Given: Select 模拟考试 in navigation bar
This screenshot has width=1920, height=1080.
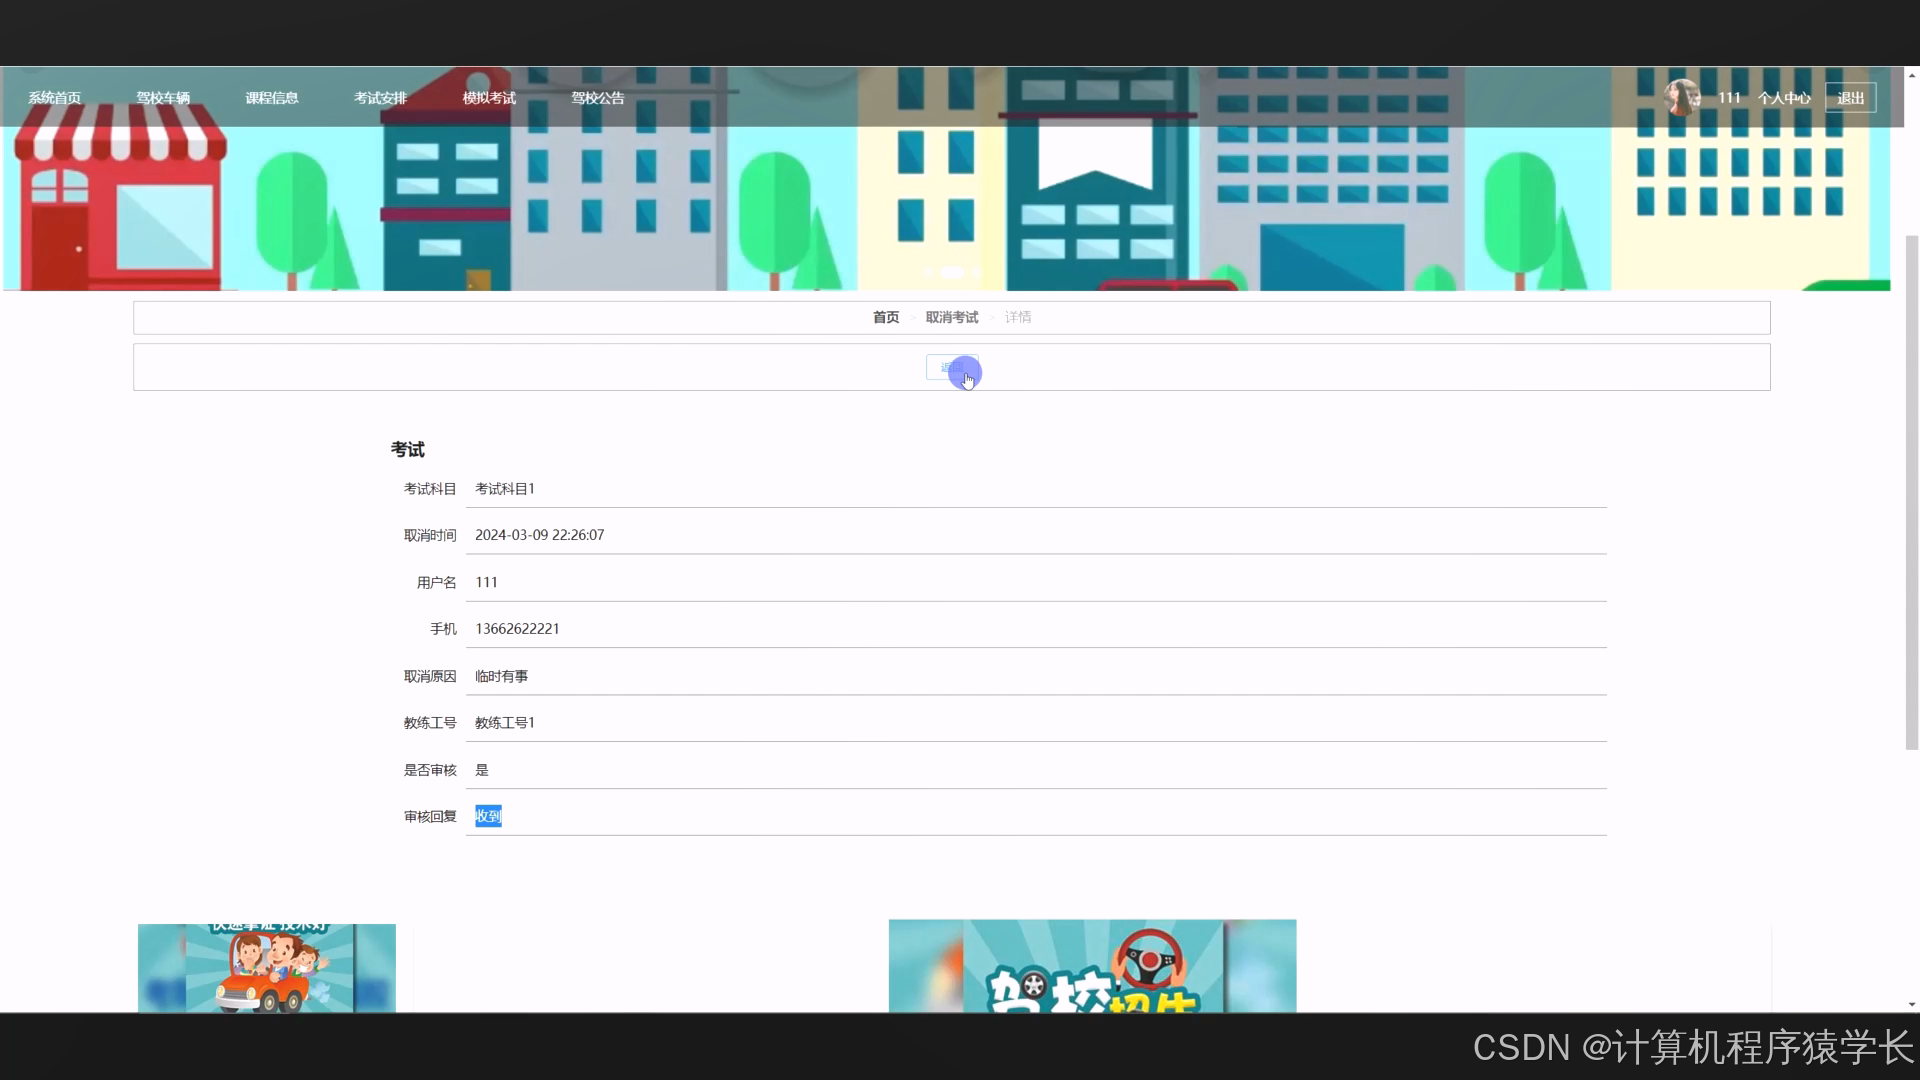Looking at the screenshot, I should click(x=489, y=98).
